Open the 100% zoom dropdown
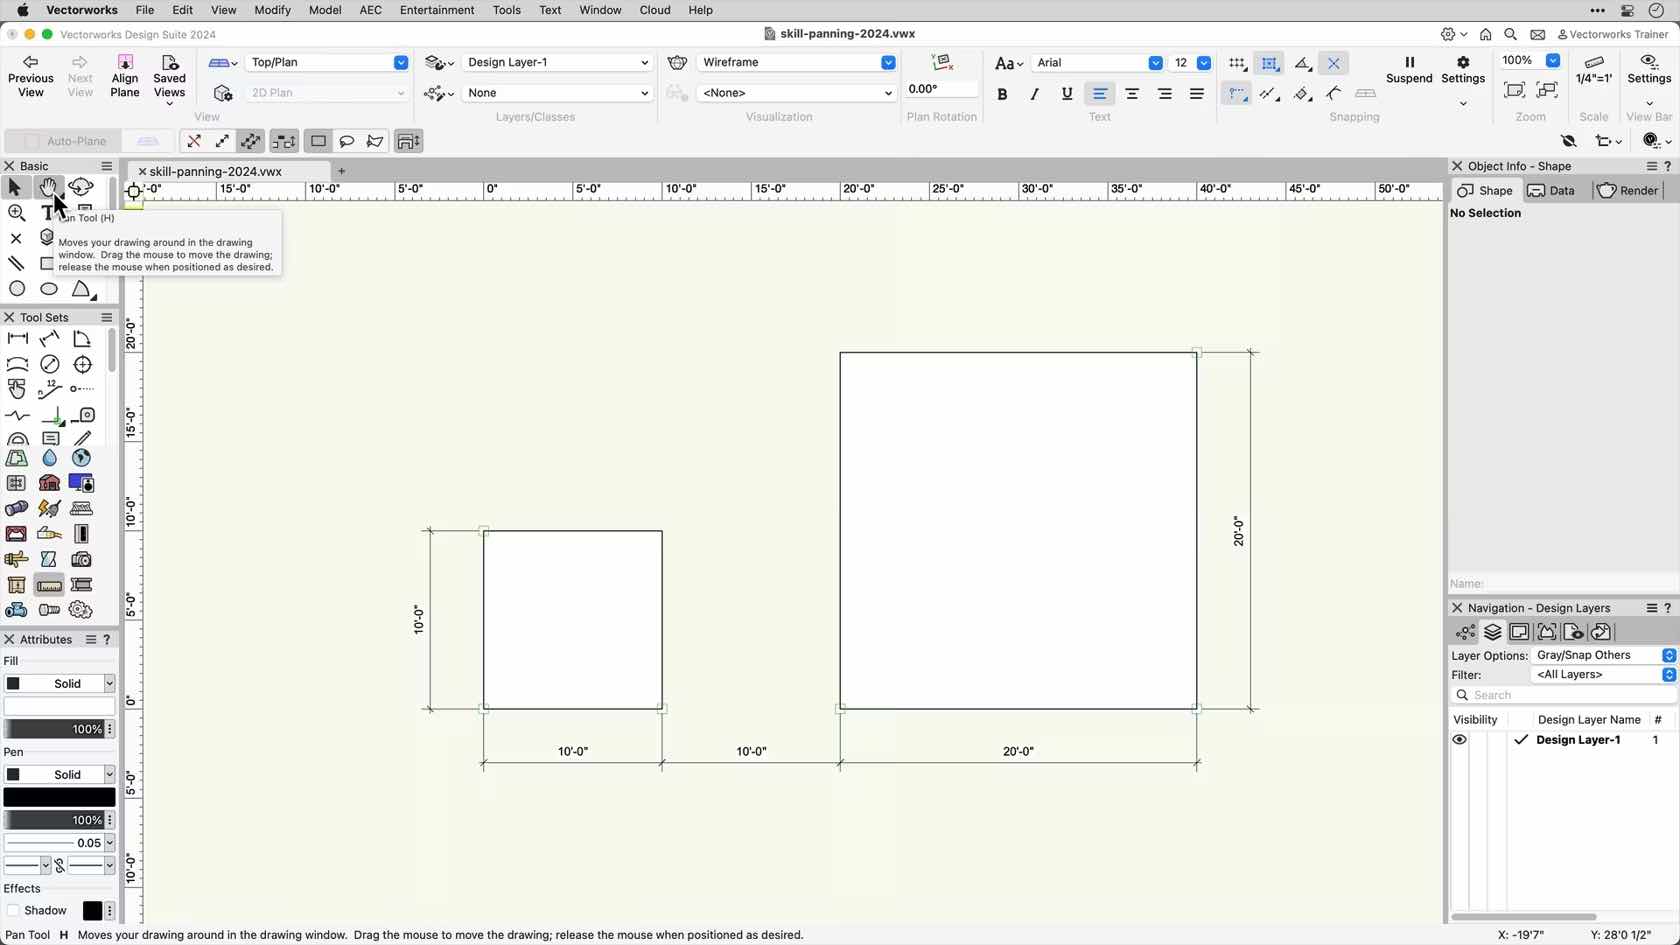This screenshot has width=1680, height=945. [x=1530, y=61]
